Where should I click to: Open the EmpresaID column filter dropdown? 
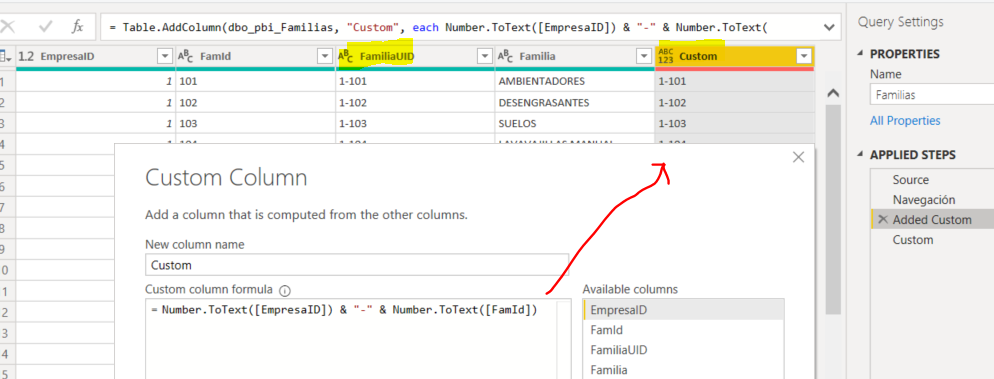(x=165, y=56)
